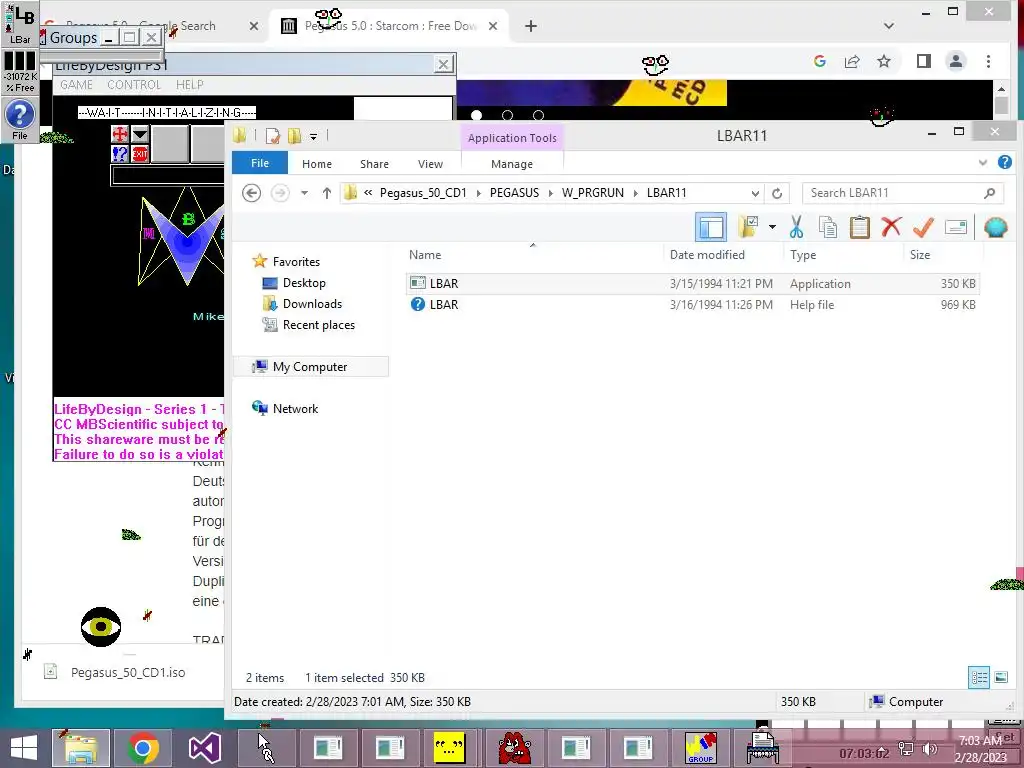The image size is (1024, 768).
Task: Open the quick access toolbar customize dropdown
Action: (313, 136)
